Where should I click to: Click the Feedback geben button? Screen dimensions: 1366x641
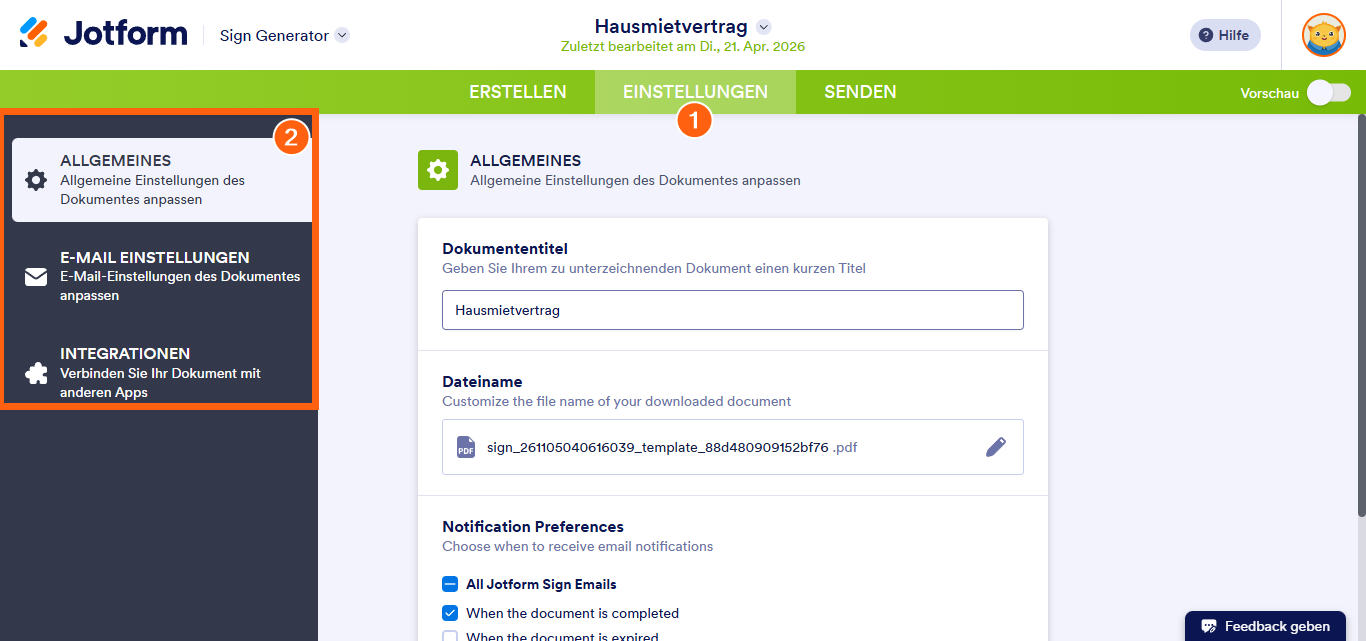(1265, 626)
